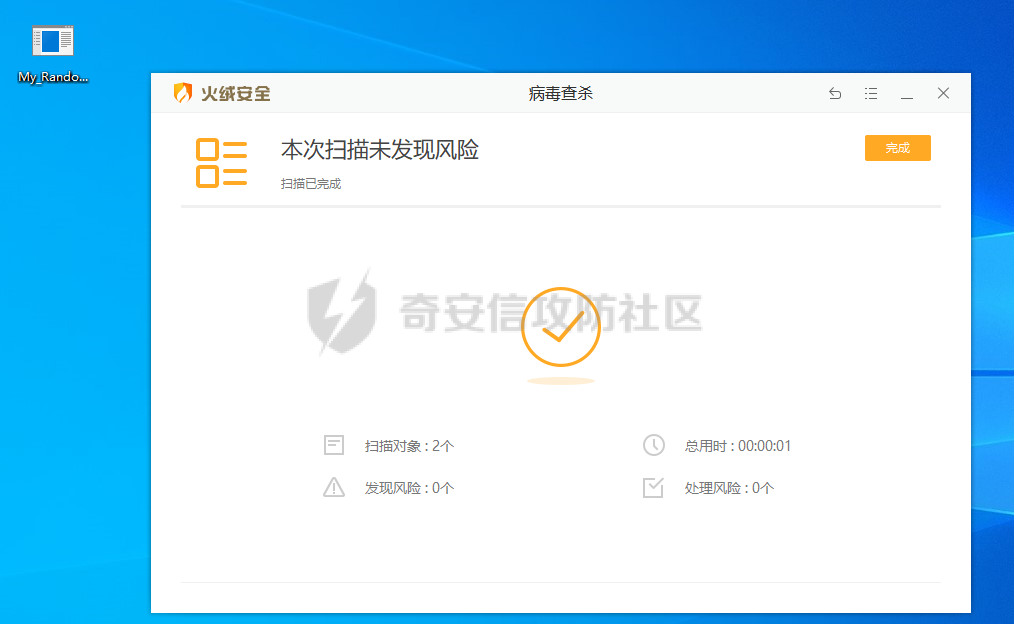
Task: Click the text 发现风险：0个
Action: point(409,488)
